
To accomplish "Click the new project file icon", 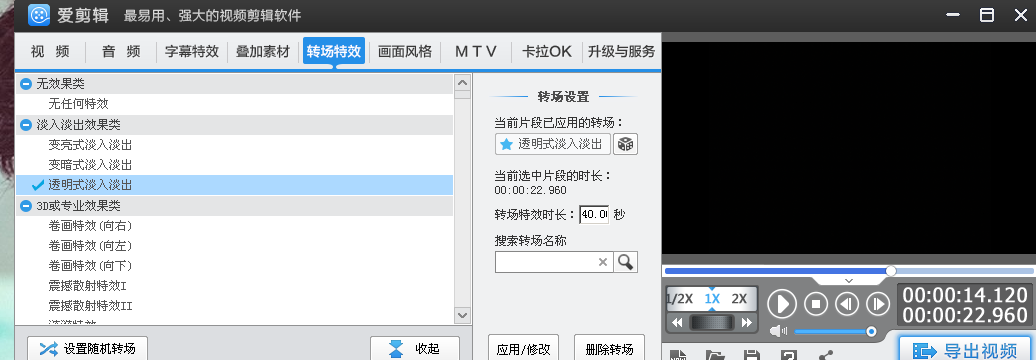I will coord(678,355).
